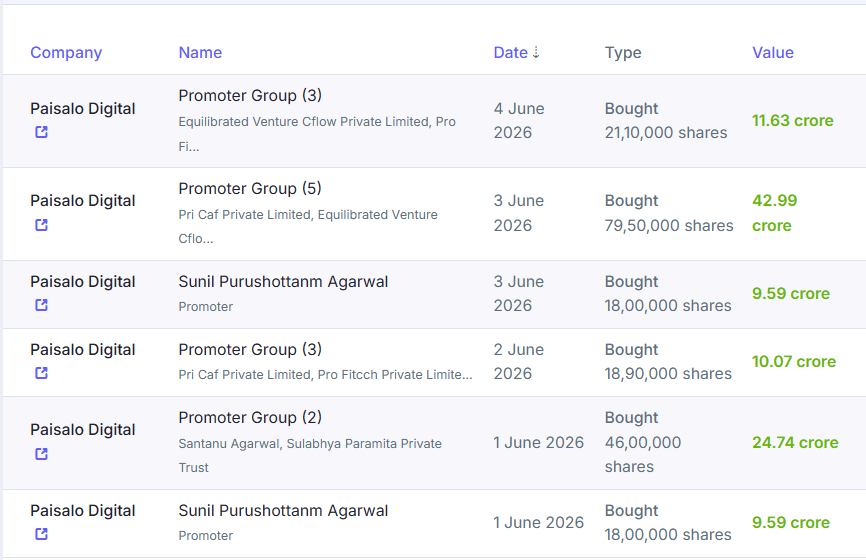The height and width of the screenshot is (560, 866).
Task: Click the Type column header
Action: 623,52
